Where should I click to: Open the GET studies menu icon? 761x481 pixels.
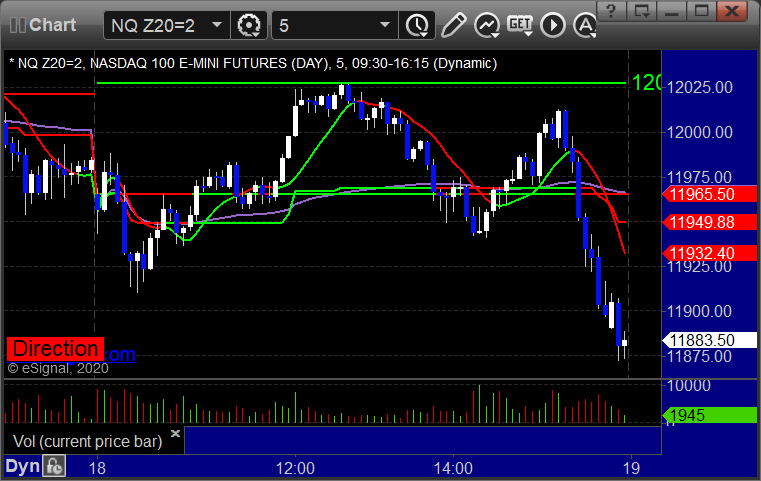point(520,25)
